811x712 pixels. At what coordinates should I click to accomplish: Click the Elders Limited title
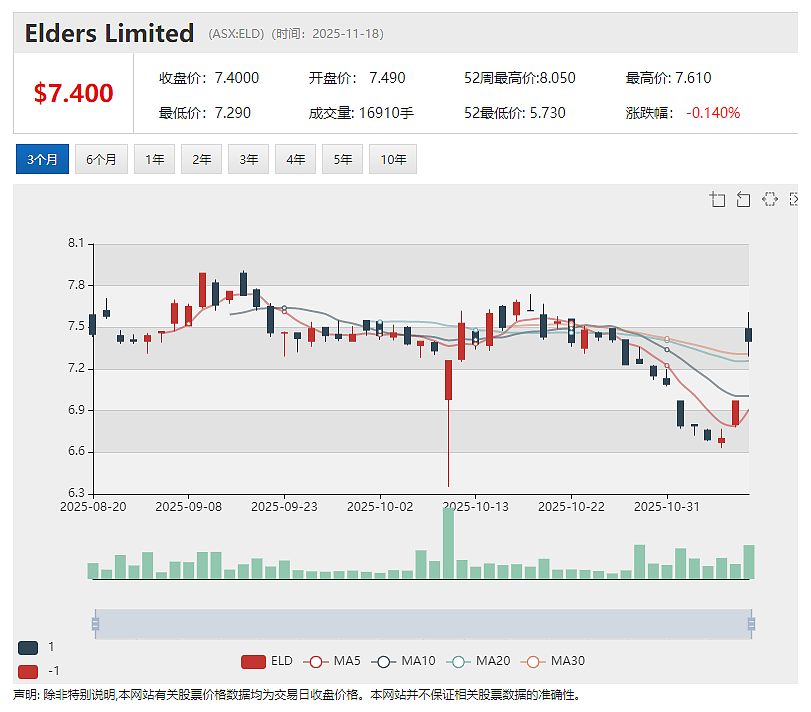(x=109, y=34)
